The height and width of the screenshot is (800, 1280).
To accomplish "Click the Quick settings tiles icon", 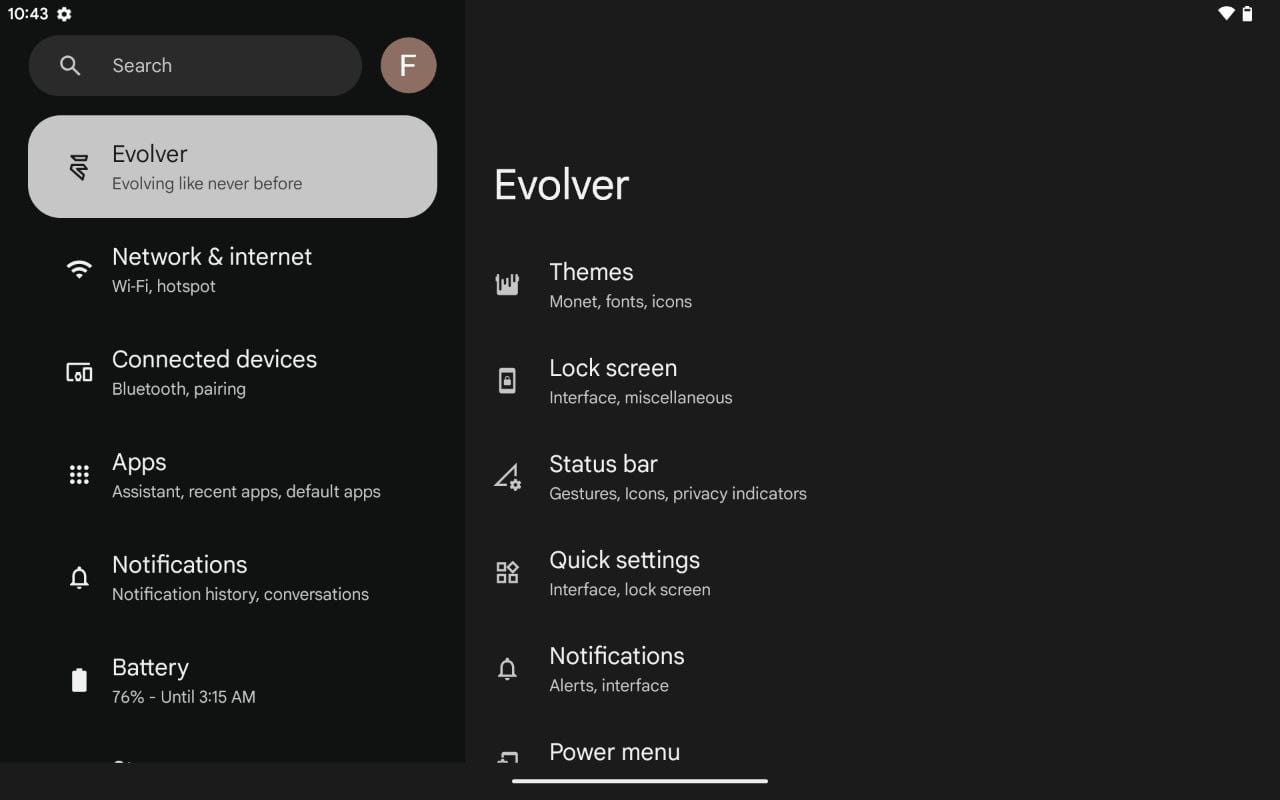I will (x=507, y=573).
